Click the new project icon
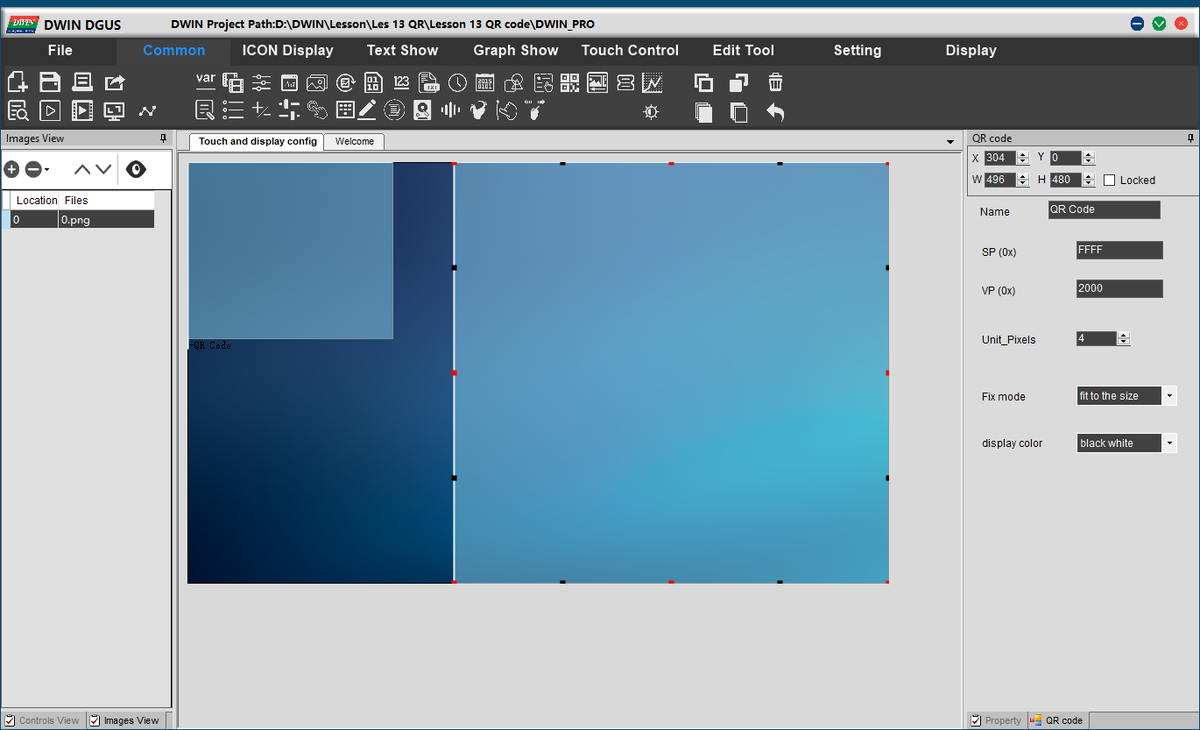Viewport: 1200px width, 730px height. click(x=17, y=83)
